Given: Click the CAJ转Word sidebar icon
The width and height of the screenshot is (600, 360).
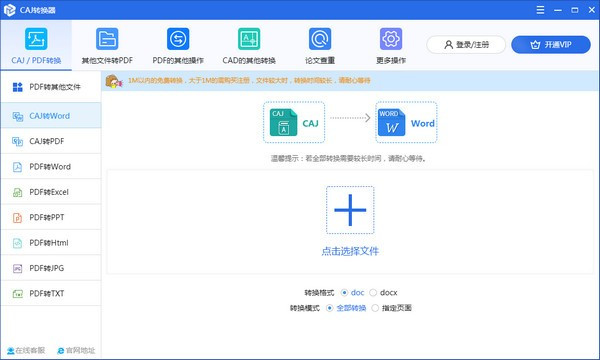Looking at the screenshot, I should (x=18, y=116).
